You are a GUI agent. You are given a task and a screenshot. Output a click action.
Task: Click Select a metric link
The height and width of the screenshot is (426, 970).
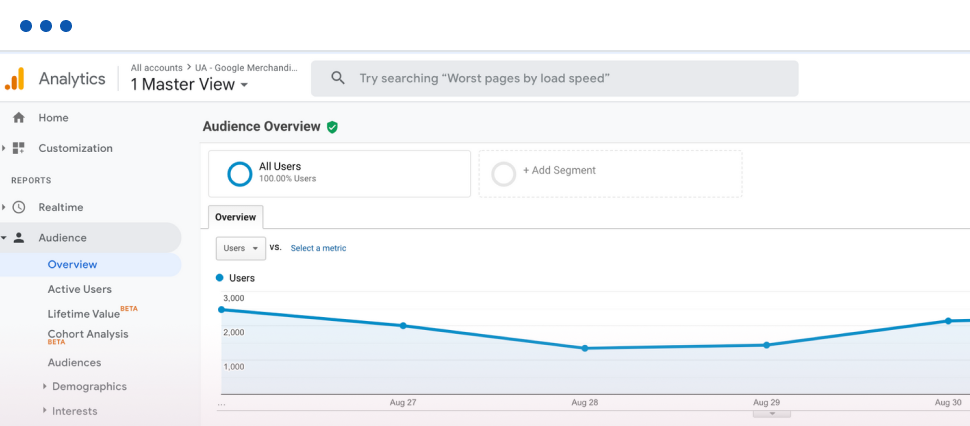318,248
